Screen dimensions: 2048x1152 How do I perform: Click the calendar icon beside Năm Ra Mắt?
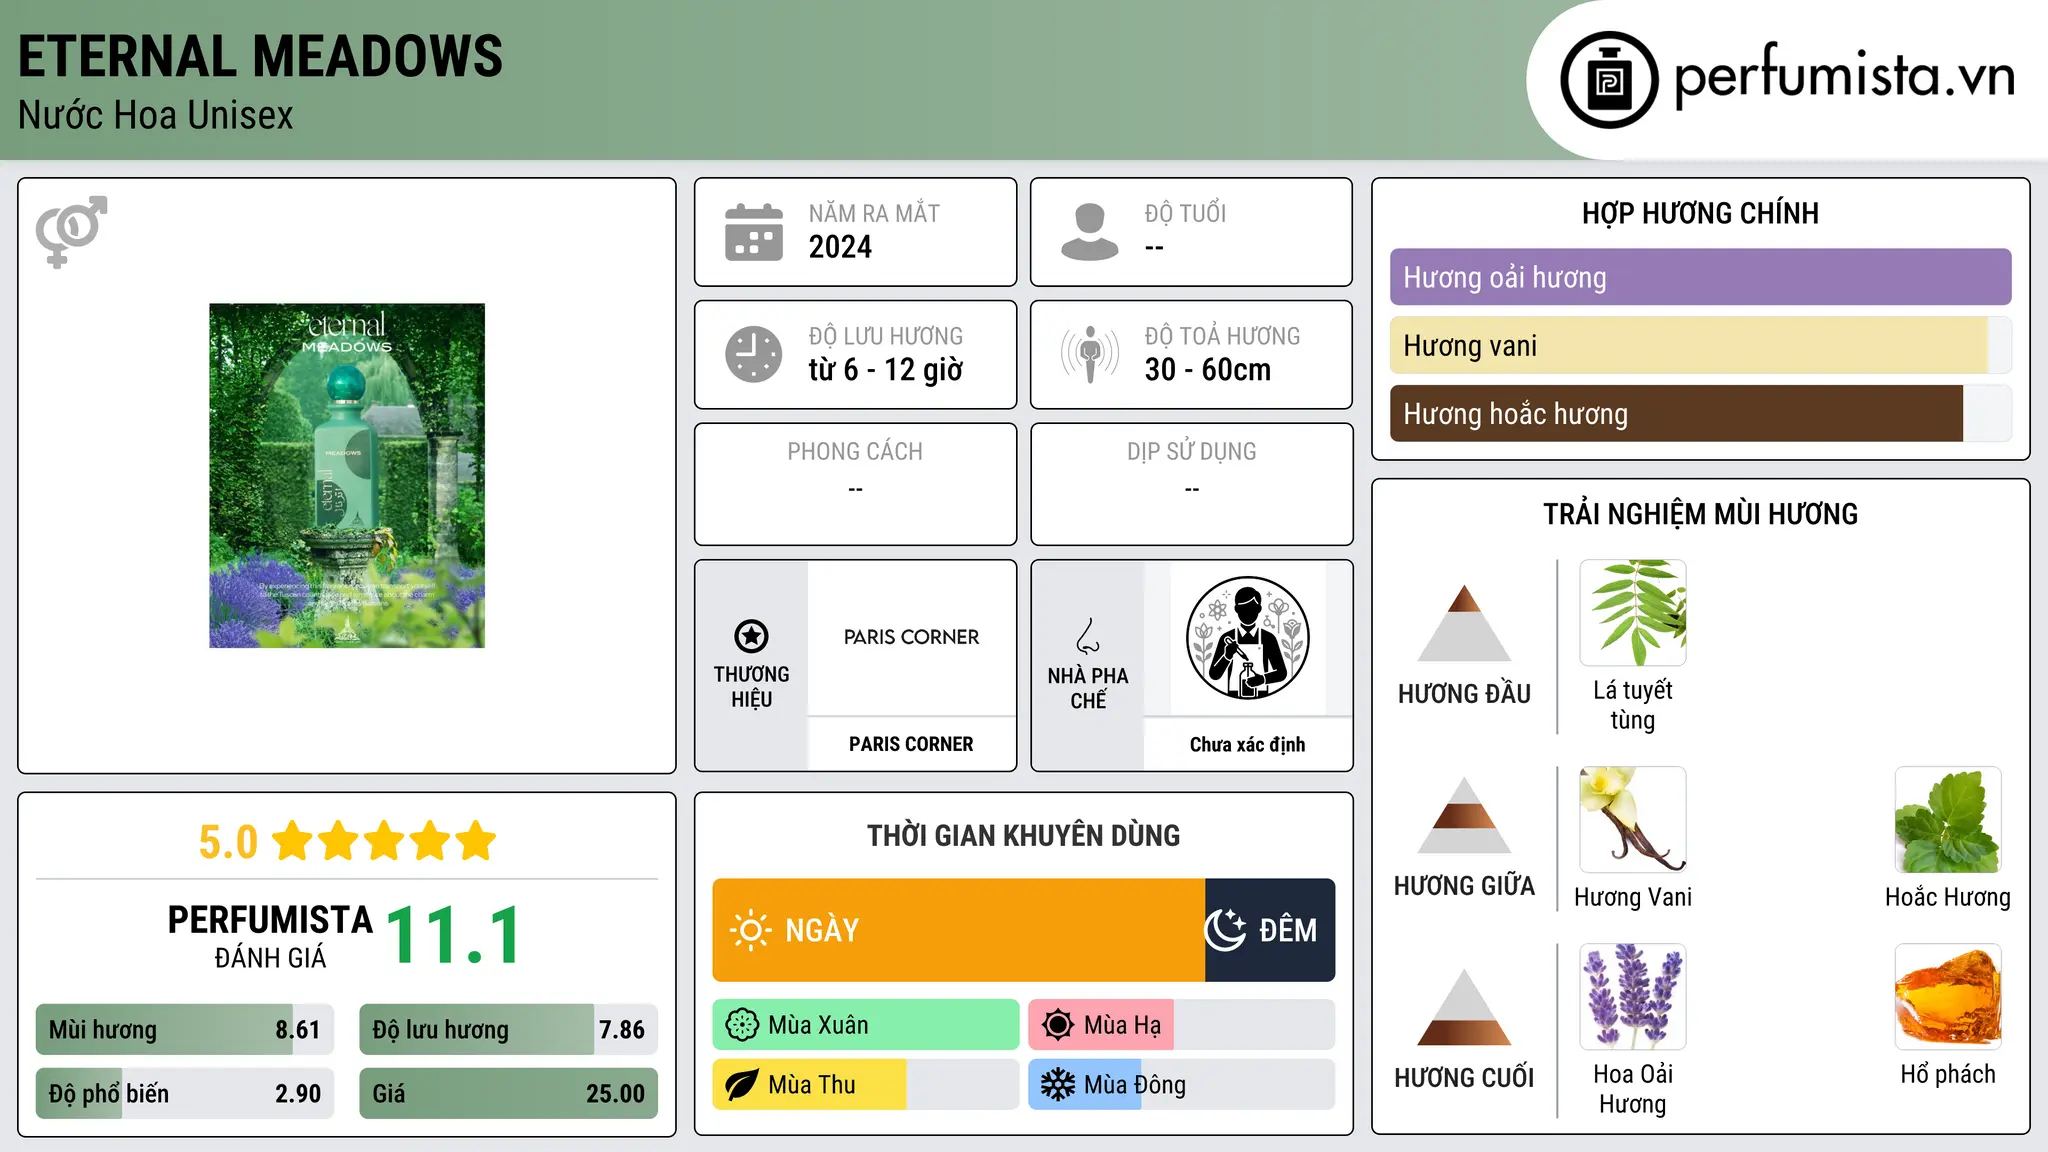tap(754, 232)
